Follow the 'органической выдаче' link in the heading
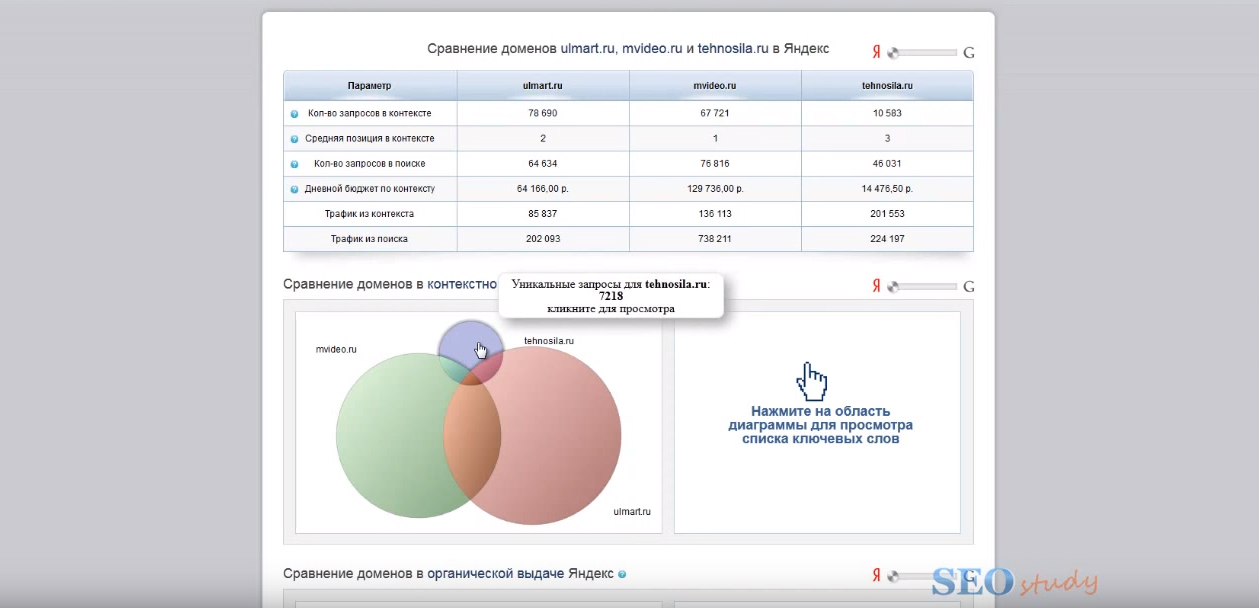The image size is (1259, 608). click(496, 574)
